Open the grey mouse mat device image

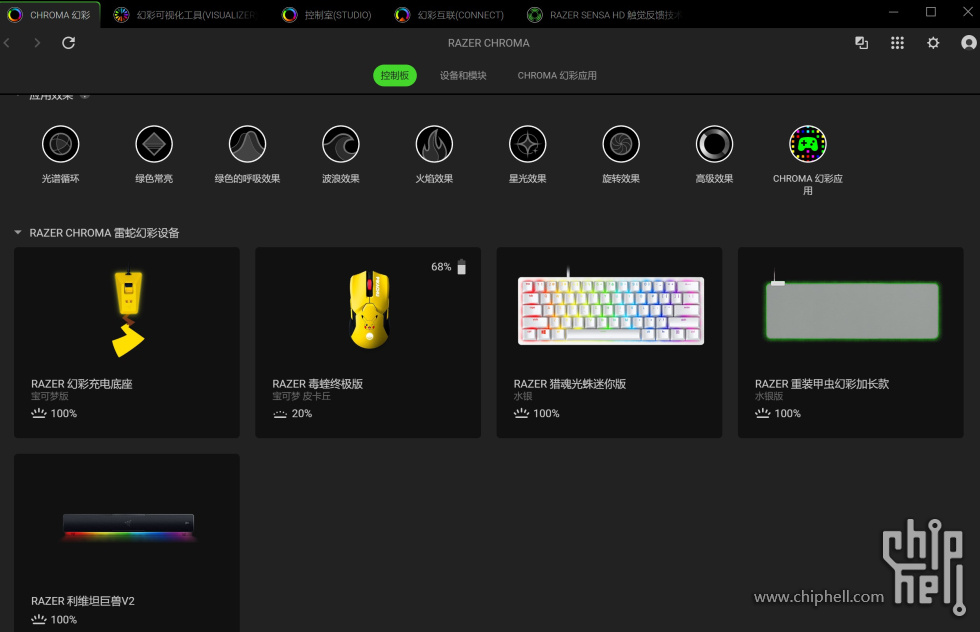tap(851, 309)
